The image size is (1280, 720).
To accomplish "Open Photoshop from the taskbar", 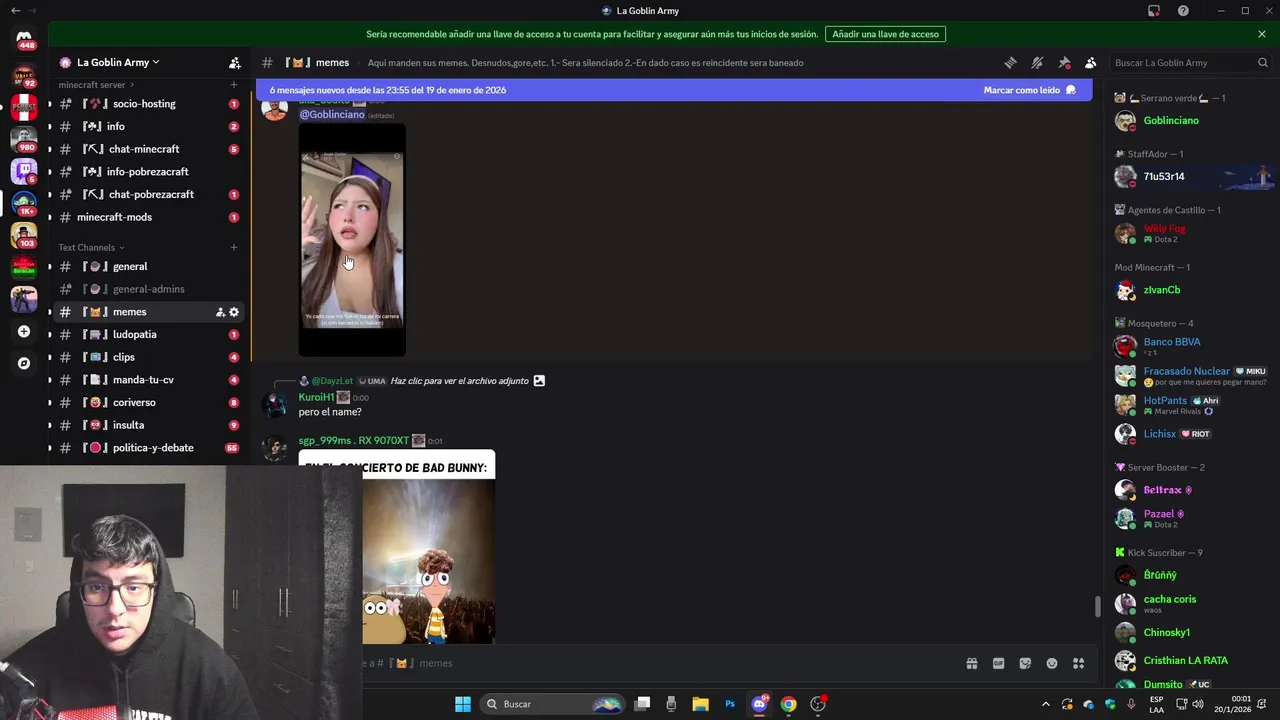I will click(x=730, y=704).
